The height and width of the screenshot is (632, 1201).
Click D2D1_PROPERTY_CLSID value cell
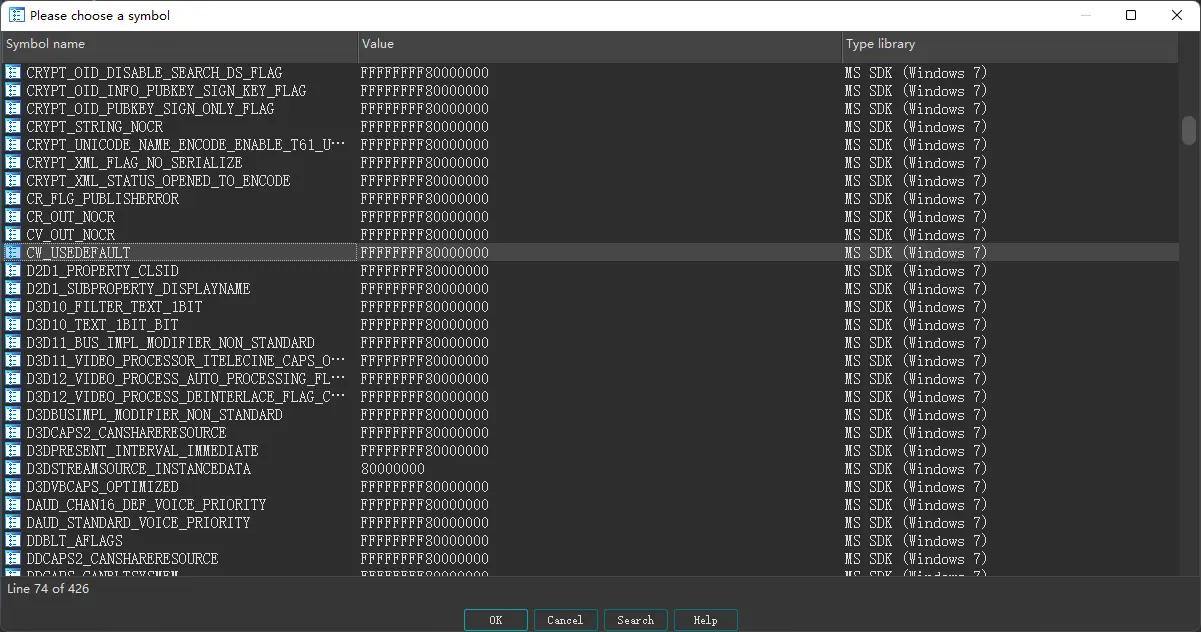425,271
